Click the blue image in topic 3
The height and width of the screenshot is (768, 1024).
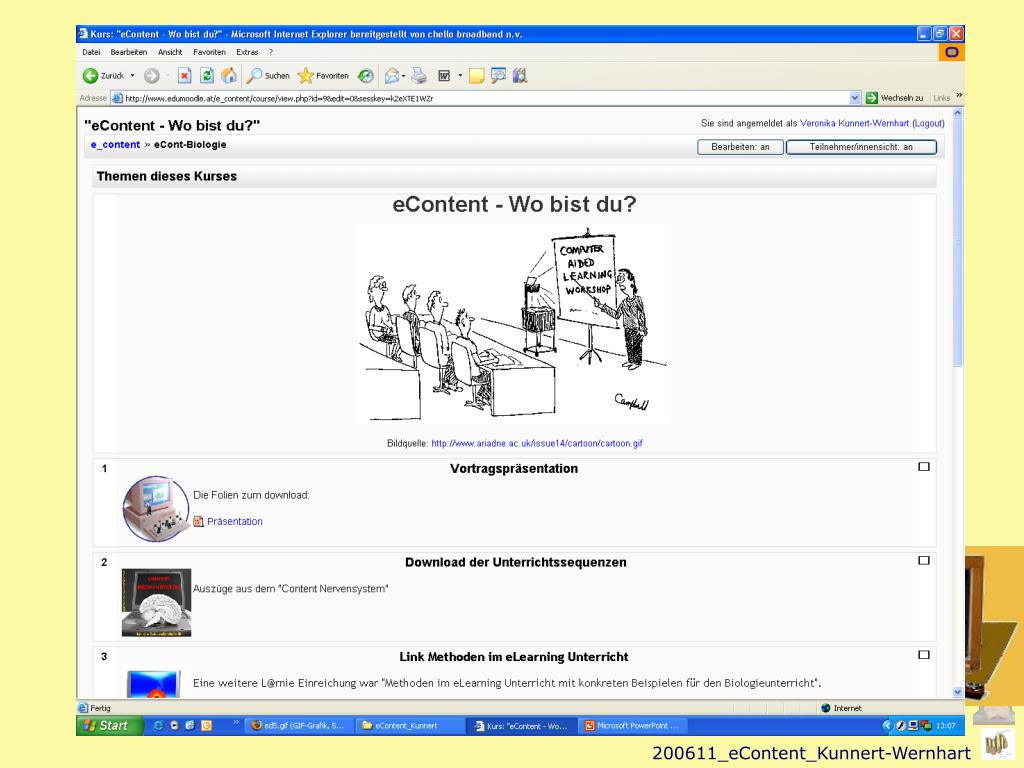click(x=153, y=683)
